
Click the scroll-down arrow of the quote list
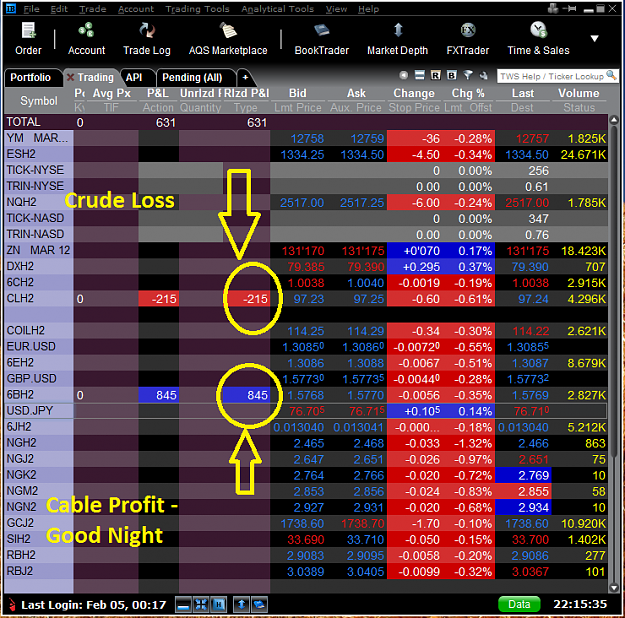tap(613, 588)
